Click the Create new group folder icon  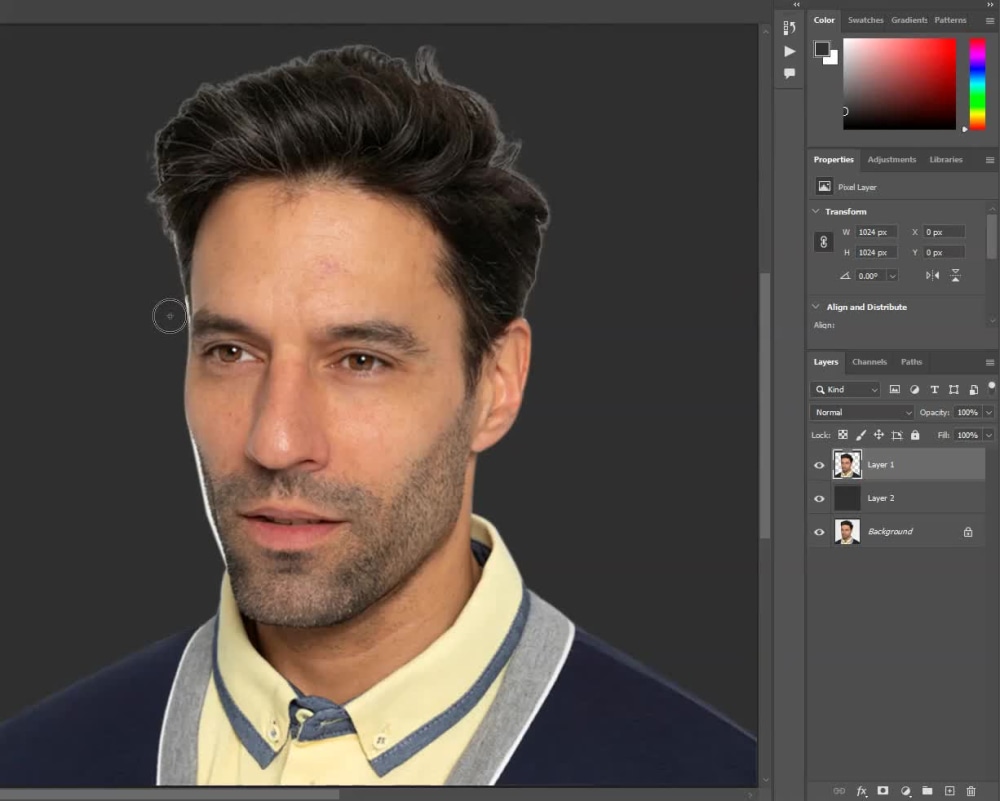928,791
